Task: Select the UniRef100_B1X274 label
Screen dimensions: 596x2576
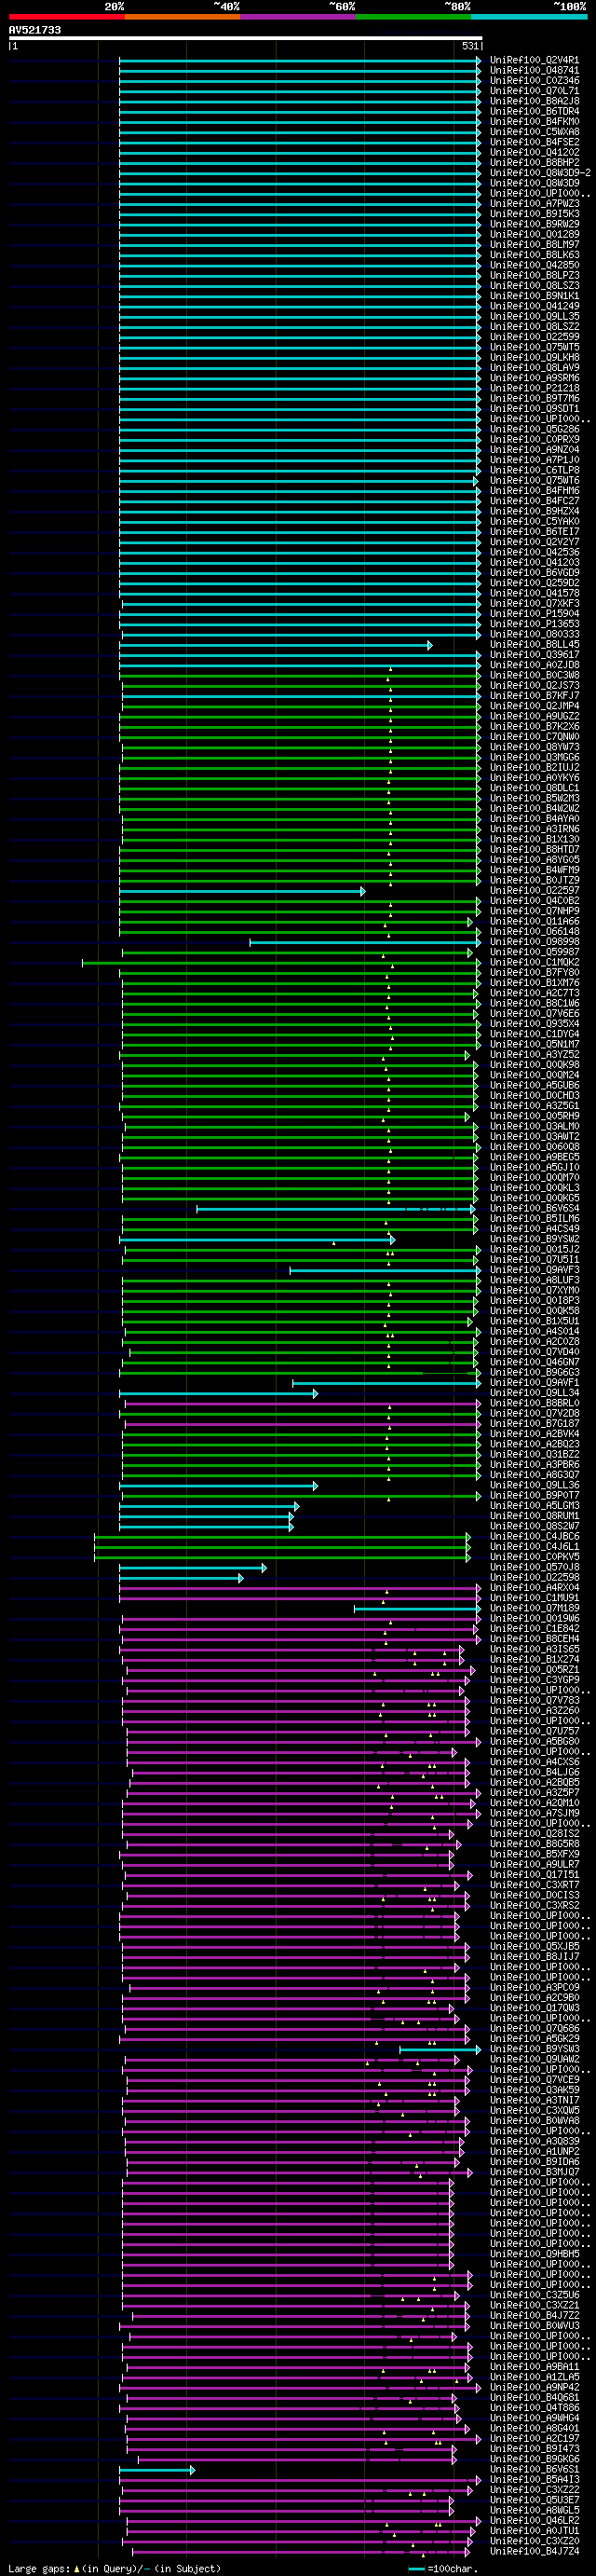Action: click(534, 1659)
